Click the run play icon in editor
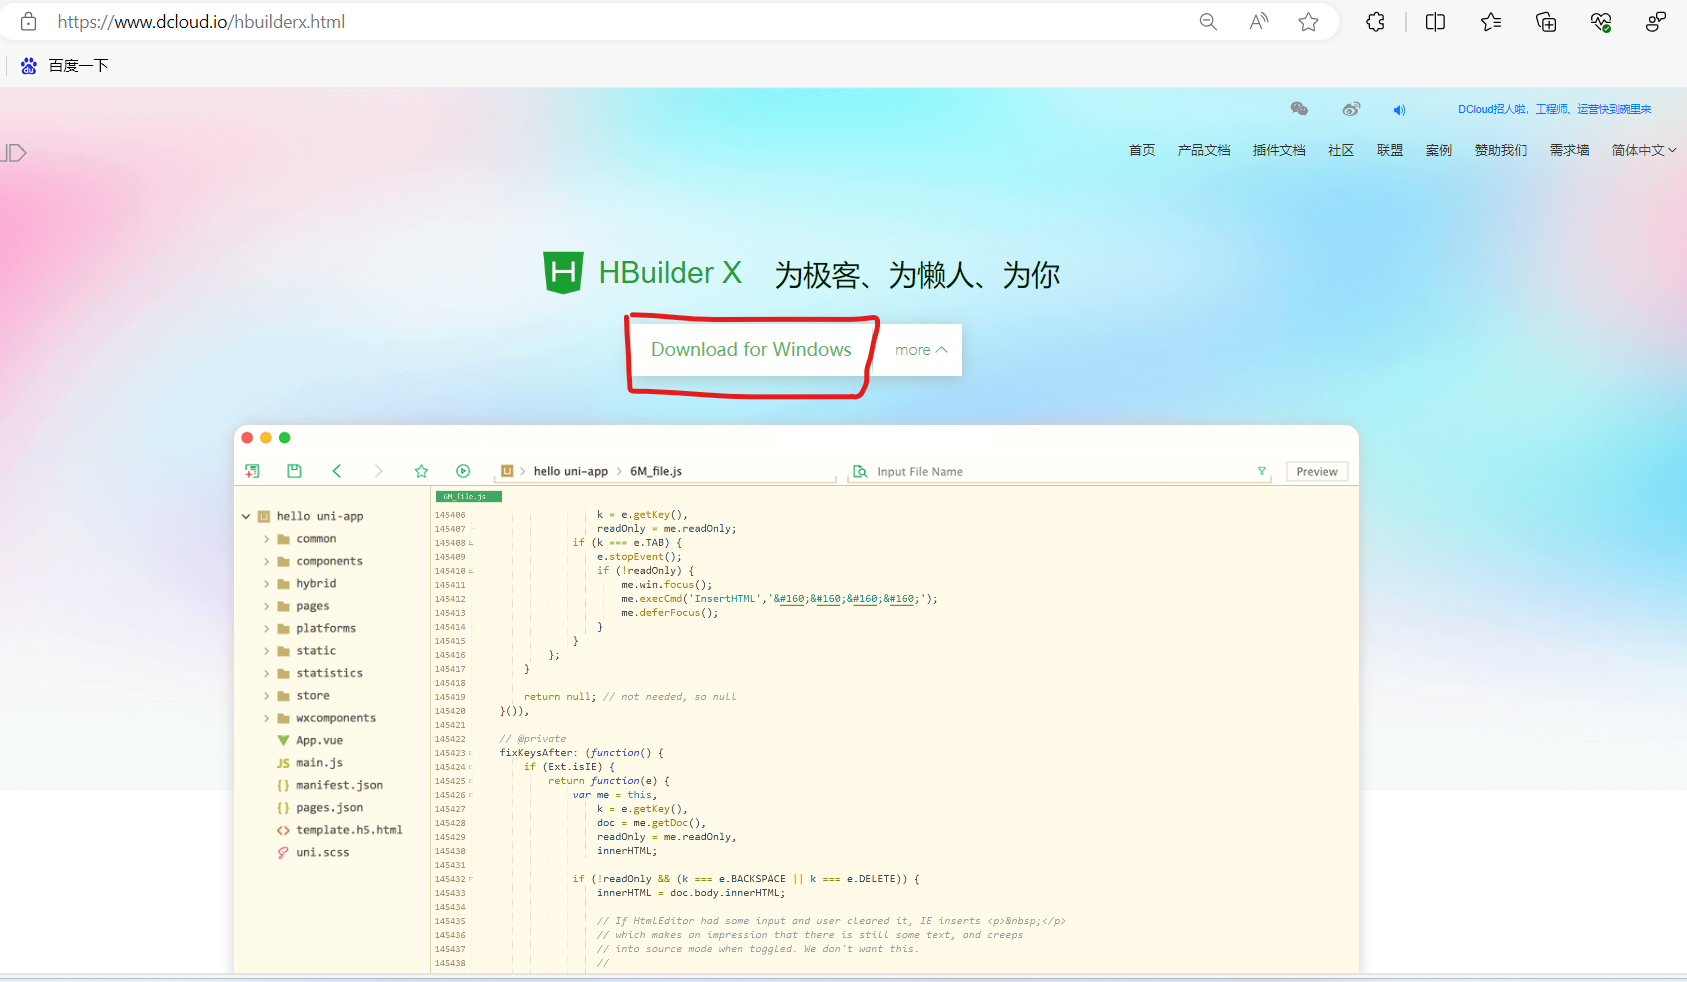 tap(463, 471)
